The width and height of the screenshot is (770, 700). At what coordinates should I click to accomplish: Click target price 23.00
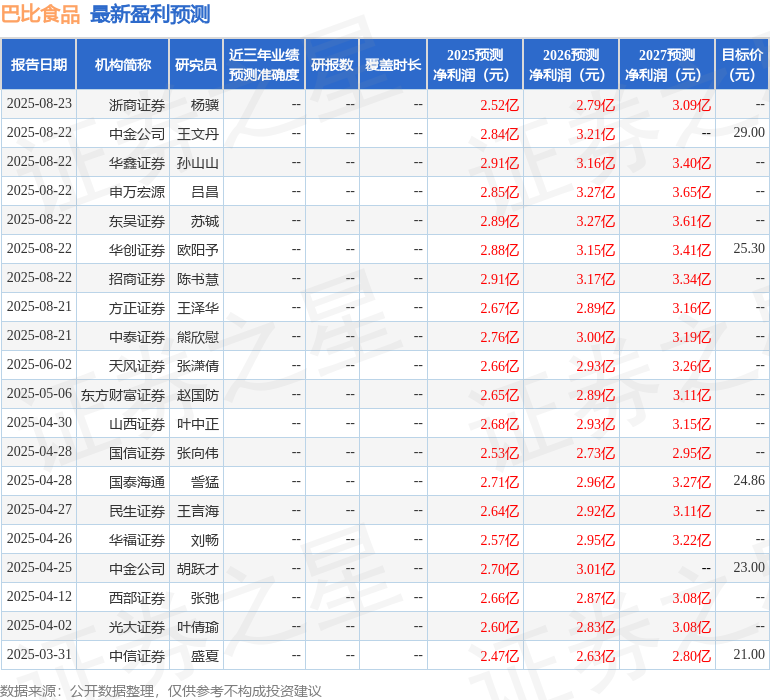coord(749,567)
